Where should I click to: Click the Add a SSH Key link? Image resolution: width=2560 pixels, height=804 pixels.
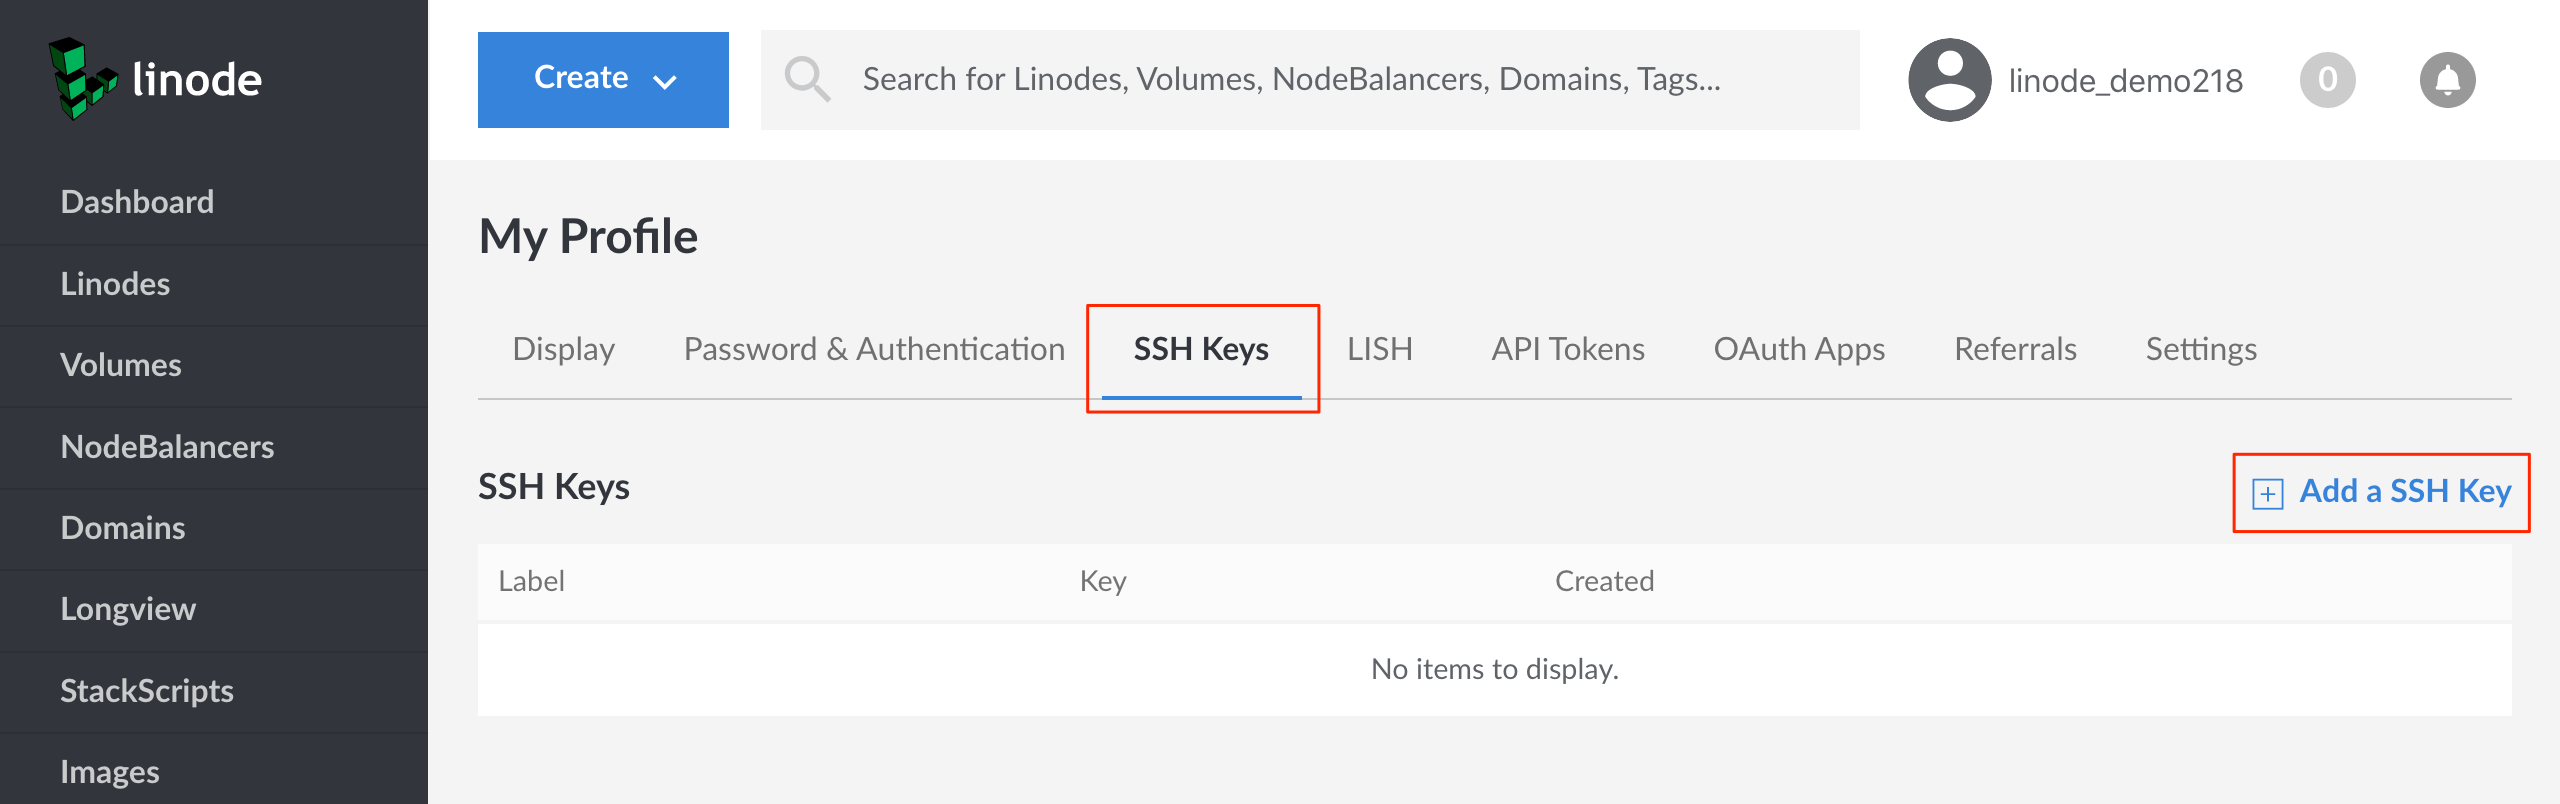coord(2404,491)
